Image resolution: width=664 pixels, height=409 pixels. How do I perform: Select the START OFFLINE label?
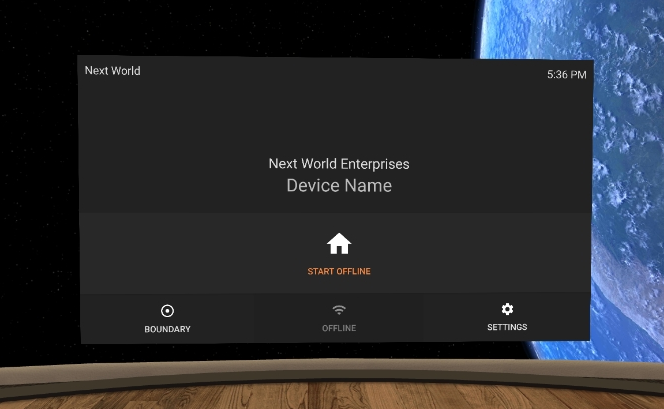[339, 271]
